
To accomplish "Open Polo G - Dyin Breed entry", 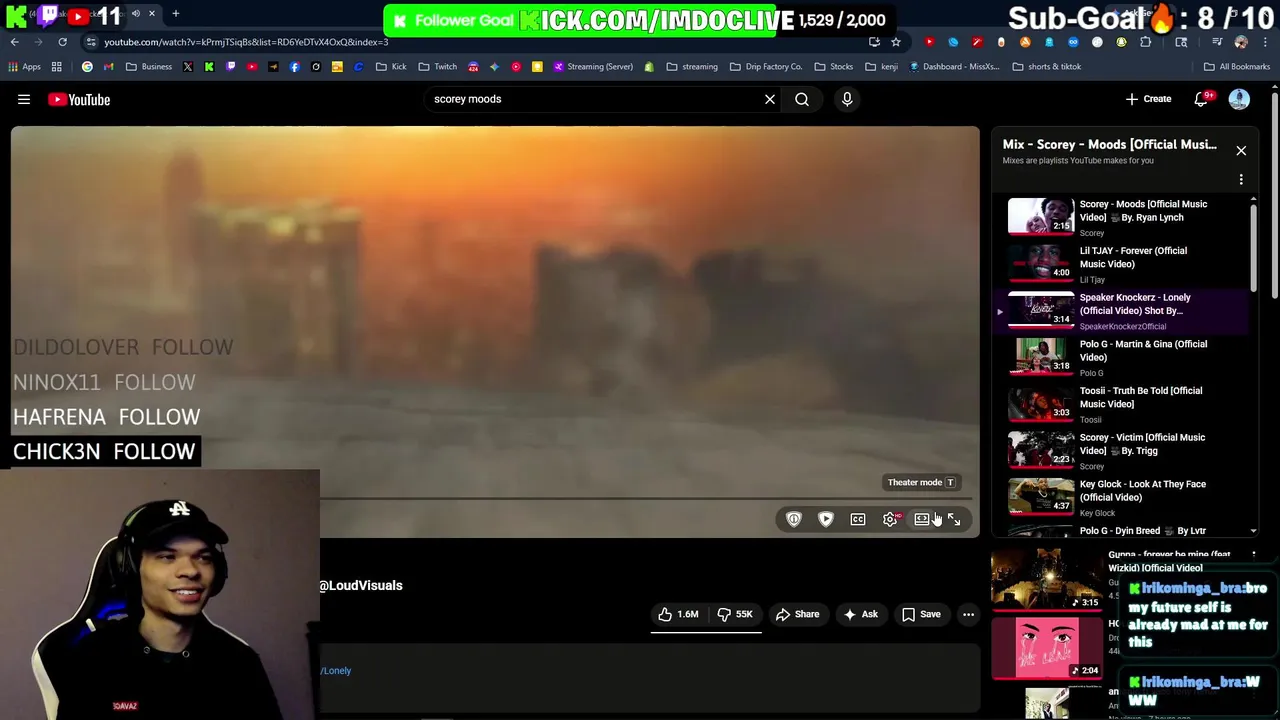I will 1120,531.
